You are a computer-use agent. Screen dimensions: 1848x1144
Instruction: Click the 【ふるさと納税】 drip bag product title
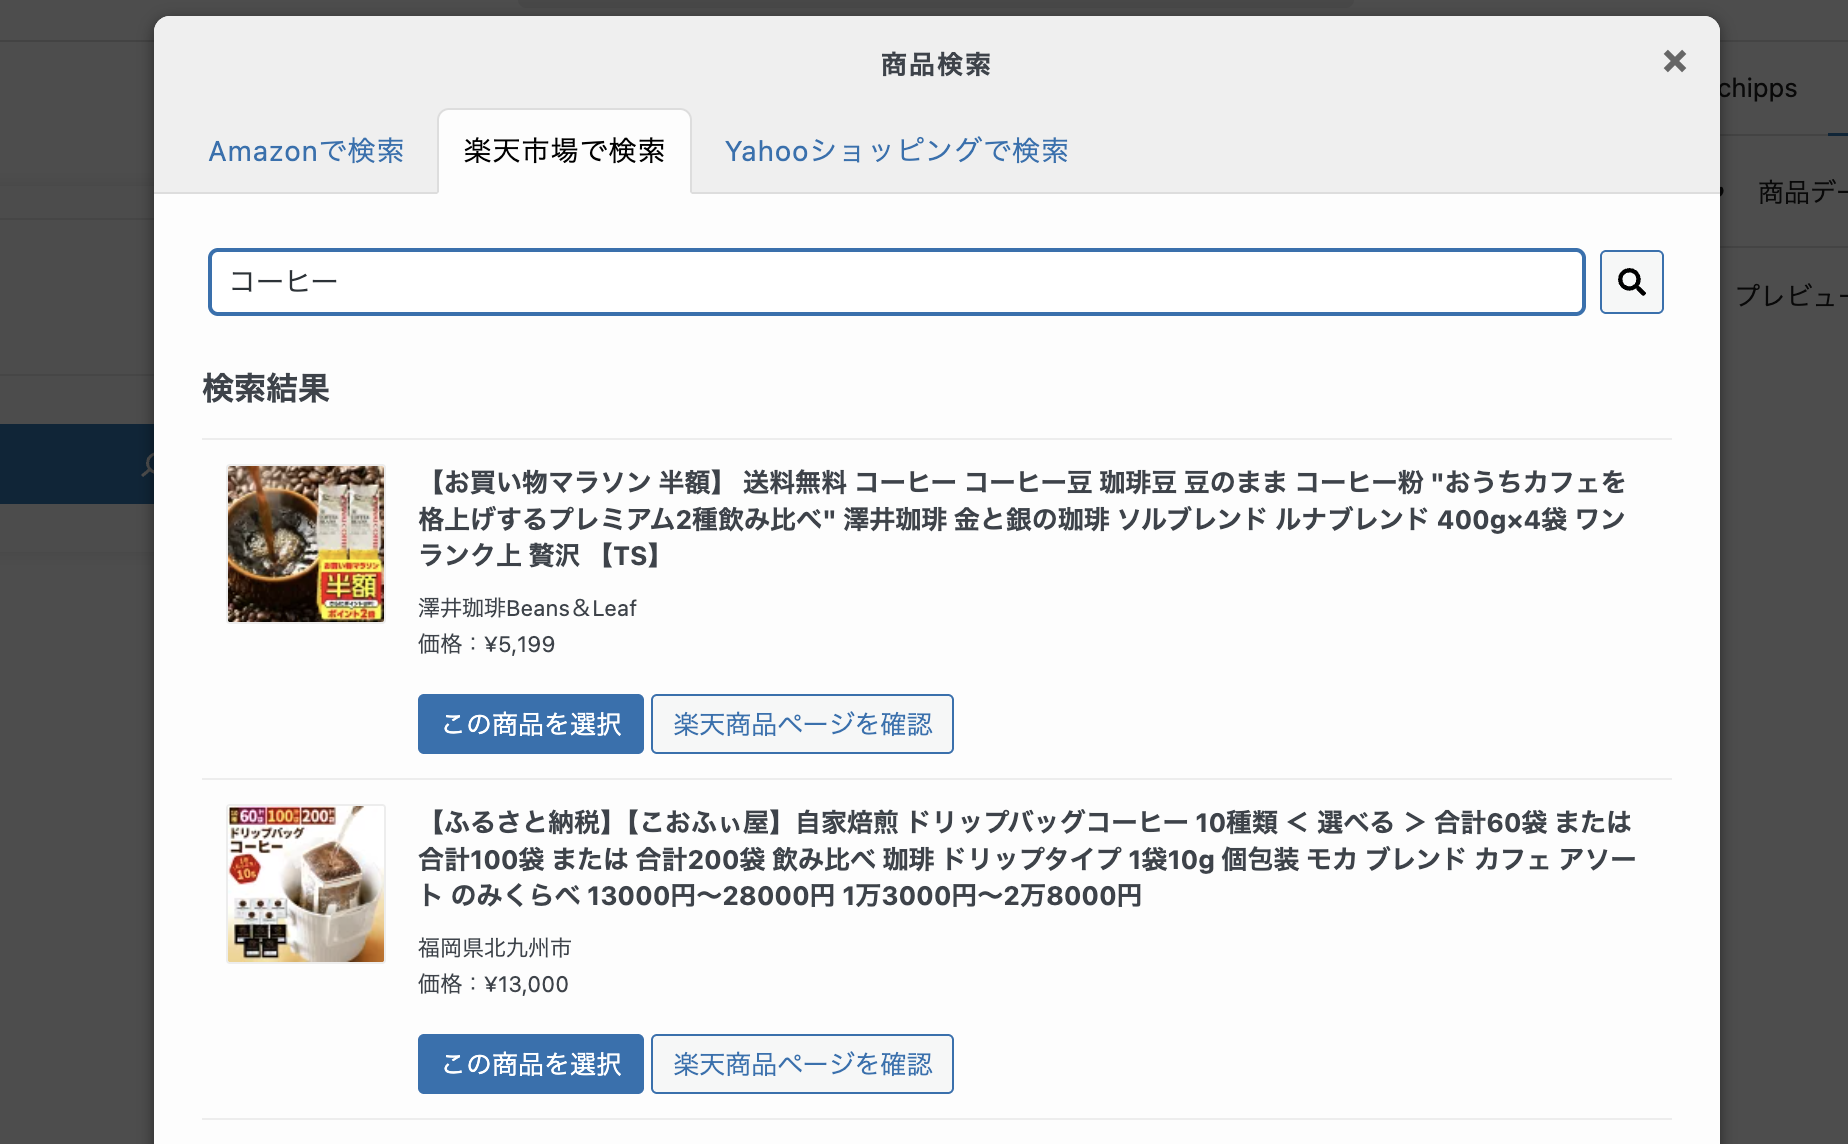pos(1026,858)
